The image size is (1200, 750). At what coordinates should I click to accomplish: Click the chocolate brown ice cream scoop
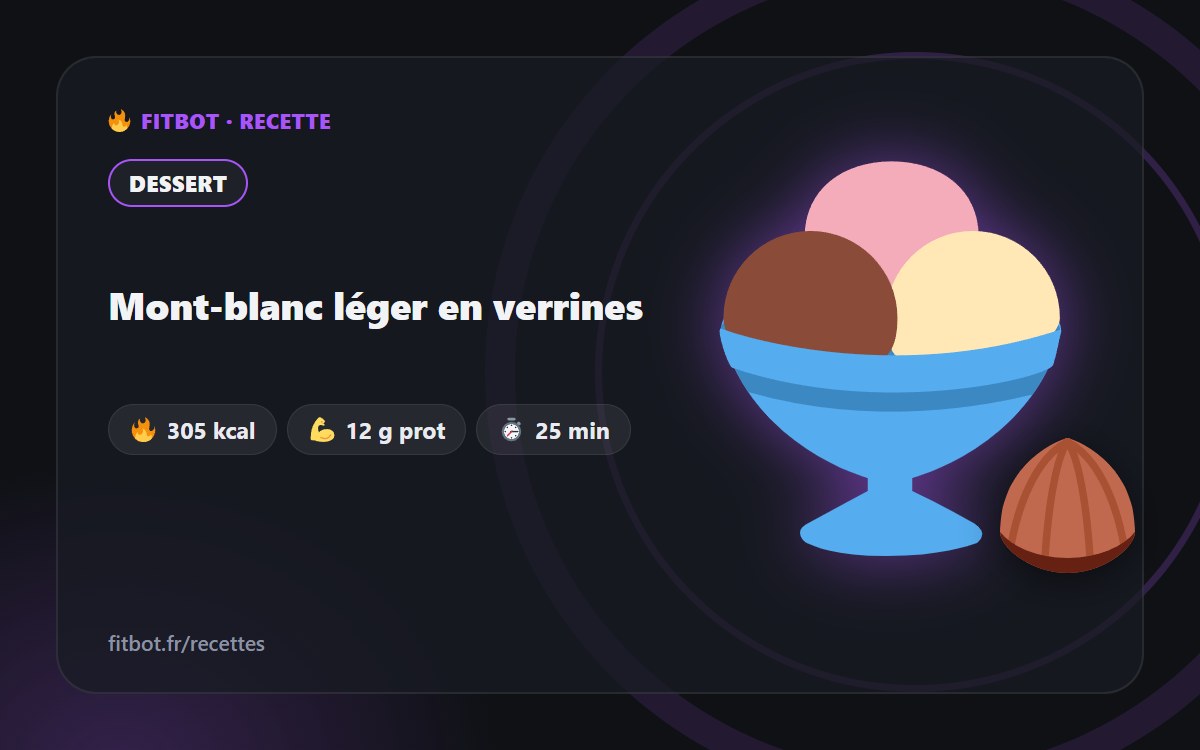[810, 293]
